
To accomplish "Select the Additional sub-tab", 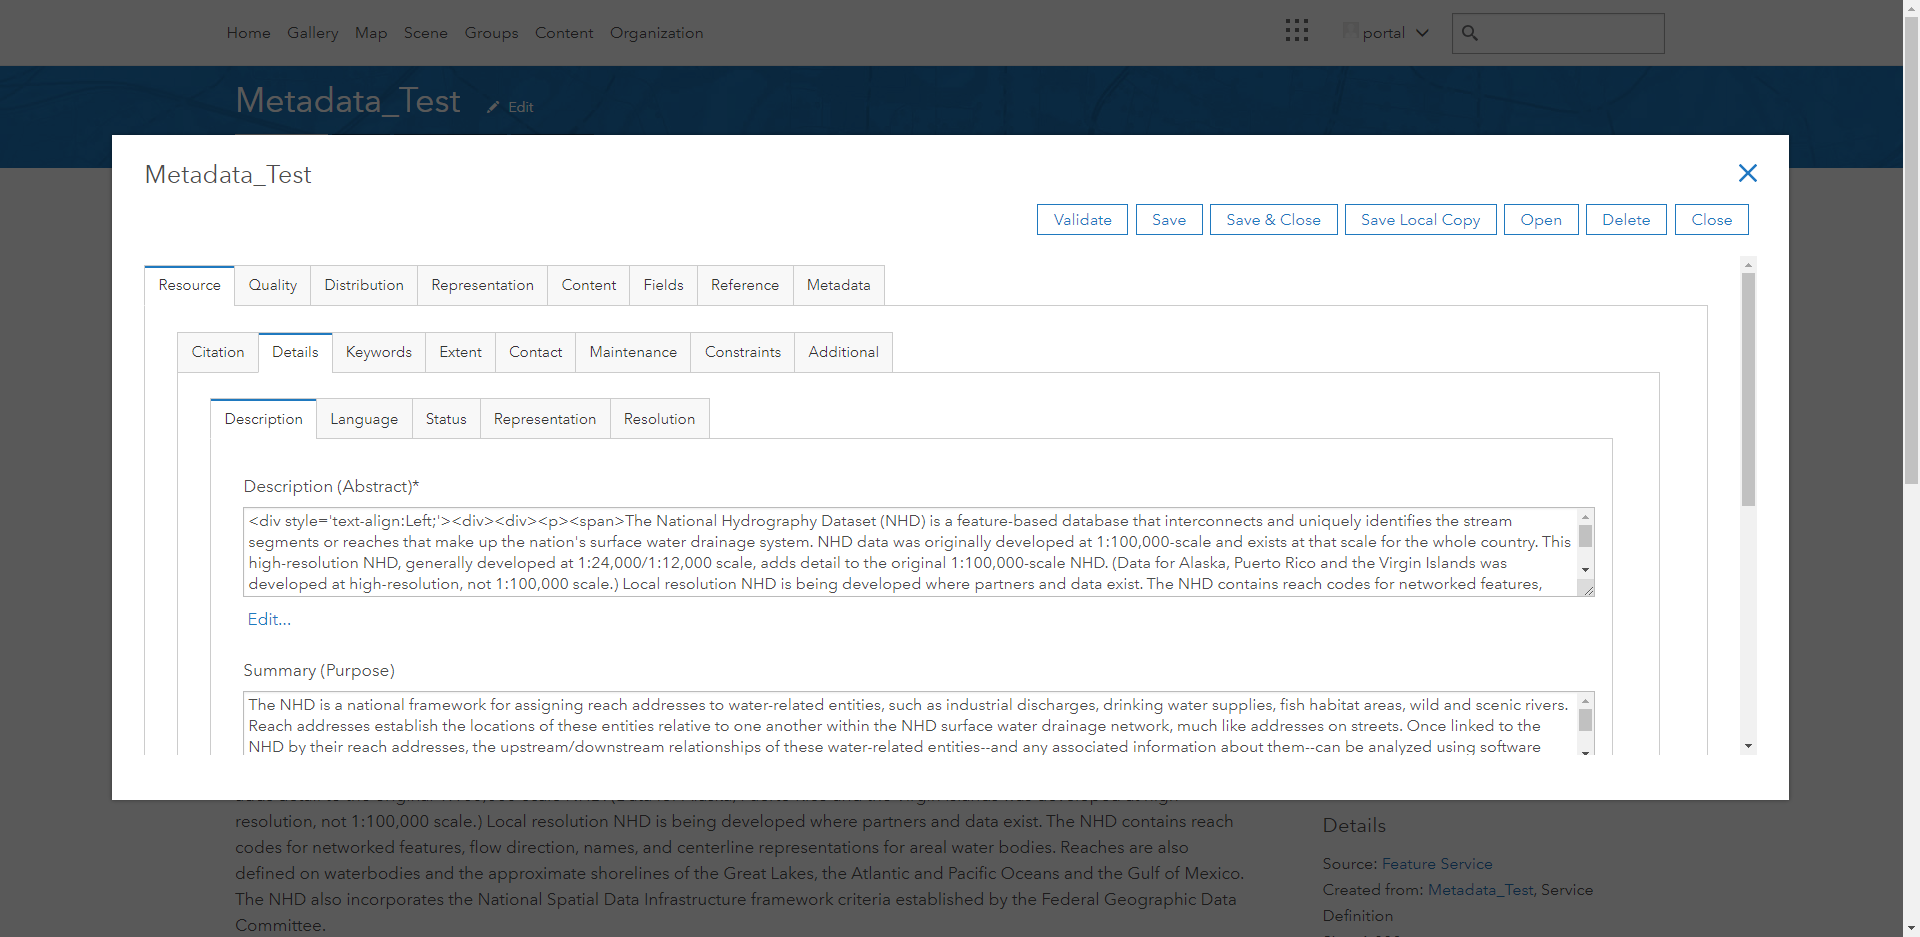I will click(x=843, y=352).
